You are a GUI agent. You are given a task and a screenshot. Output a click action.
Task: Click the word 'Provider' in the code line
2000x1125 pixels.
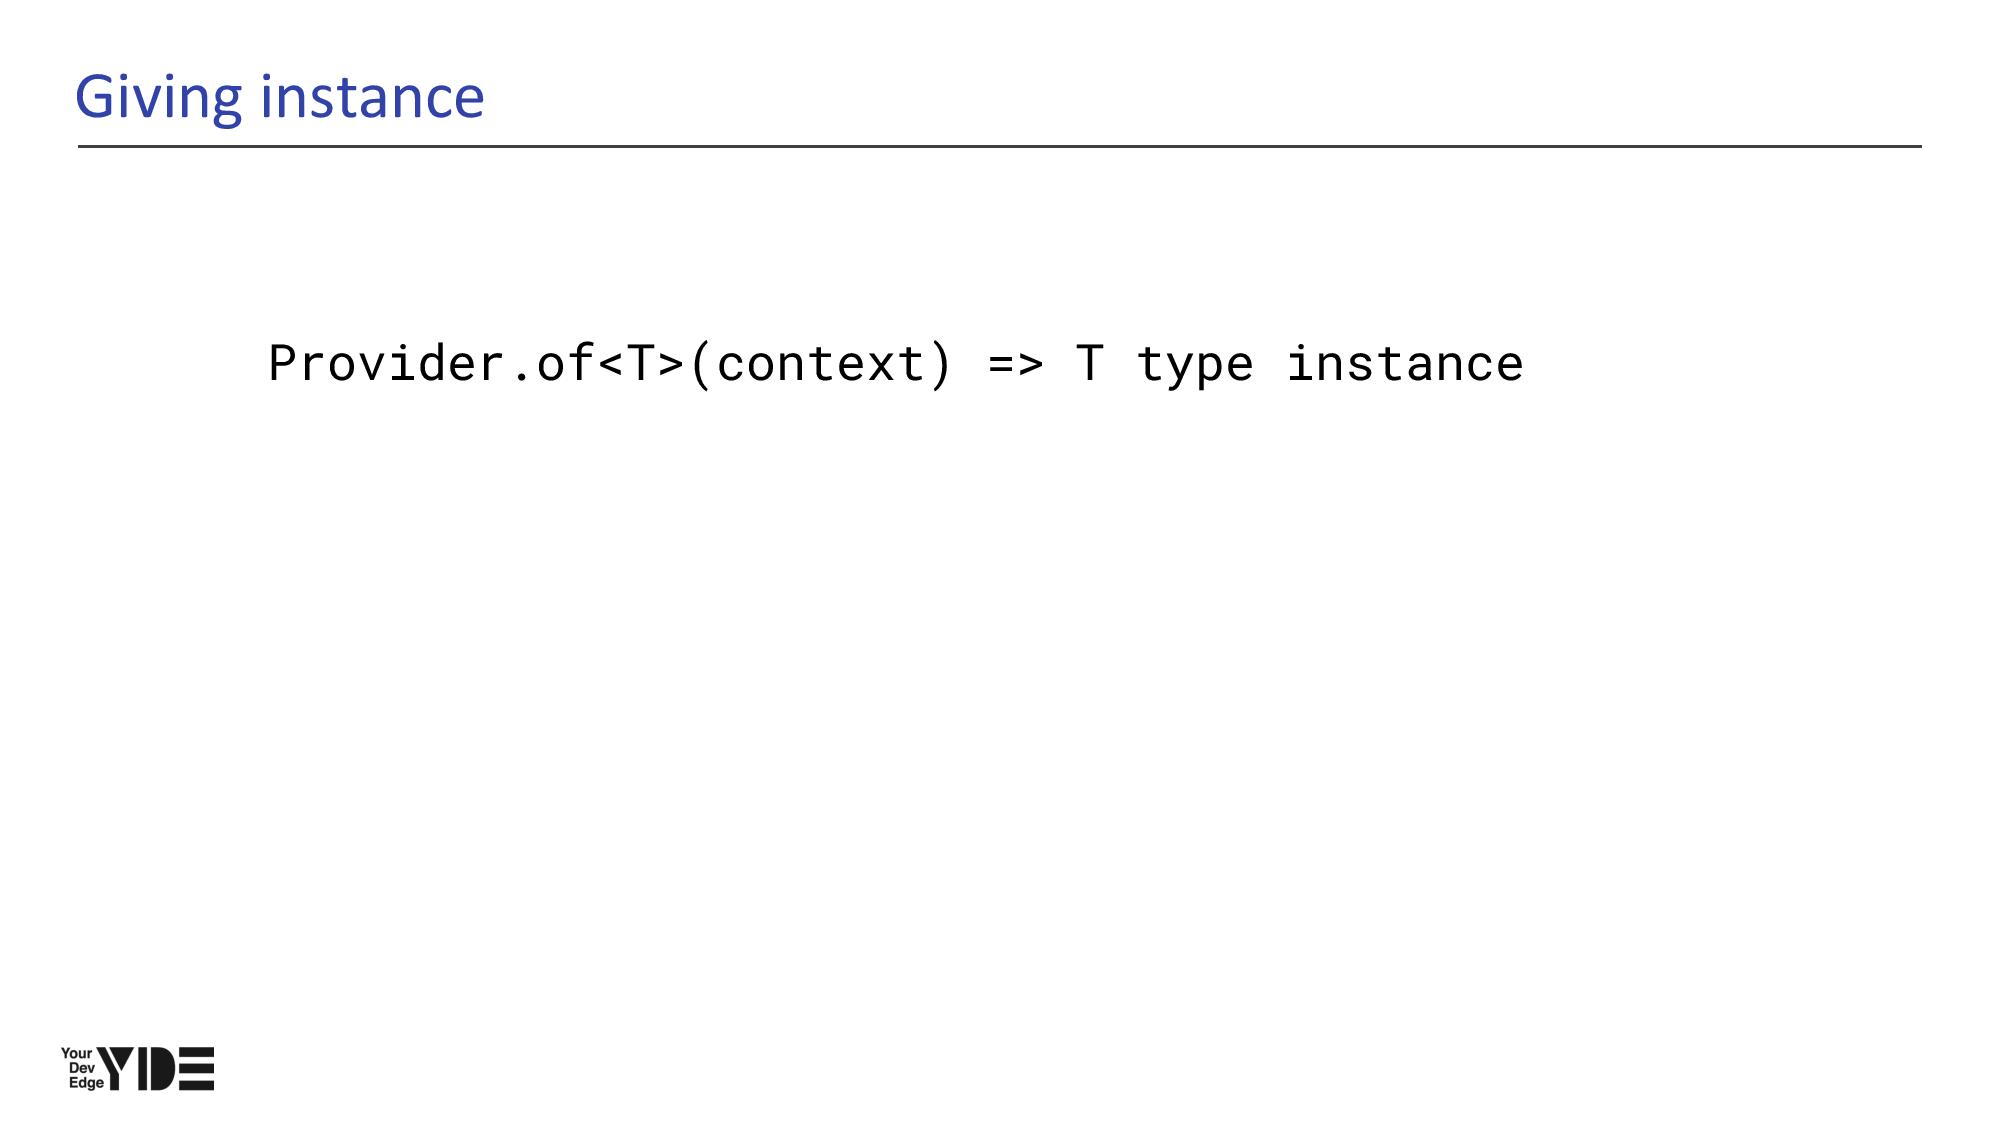(386, 363)
